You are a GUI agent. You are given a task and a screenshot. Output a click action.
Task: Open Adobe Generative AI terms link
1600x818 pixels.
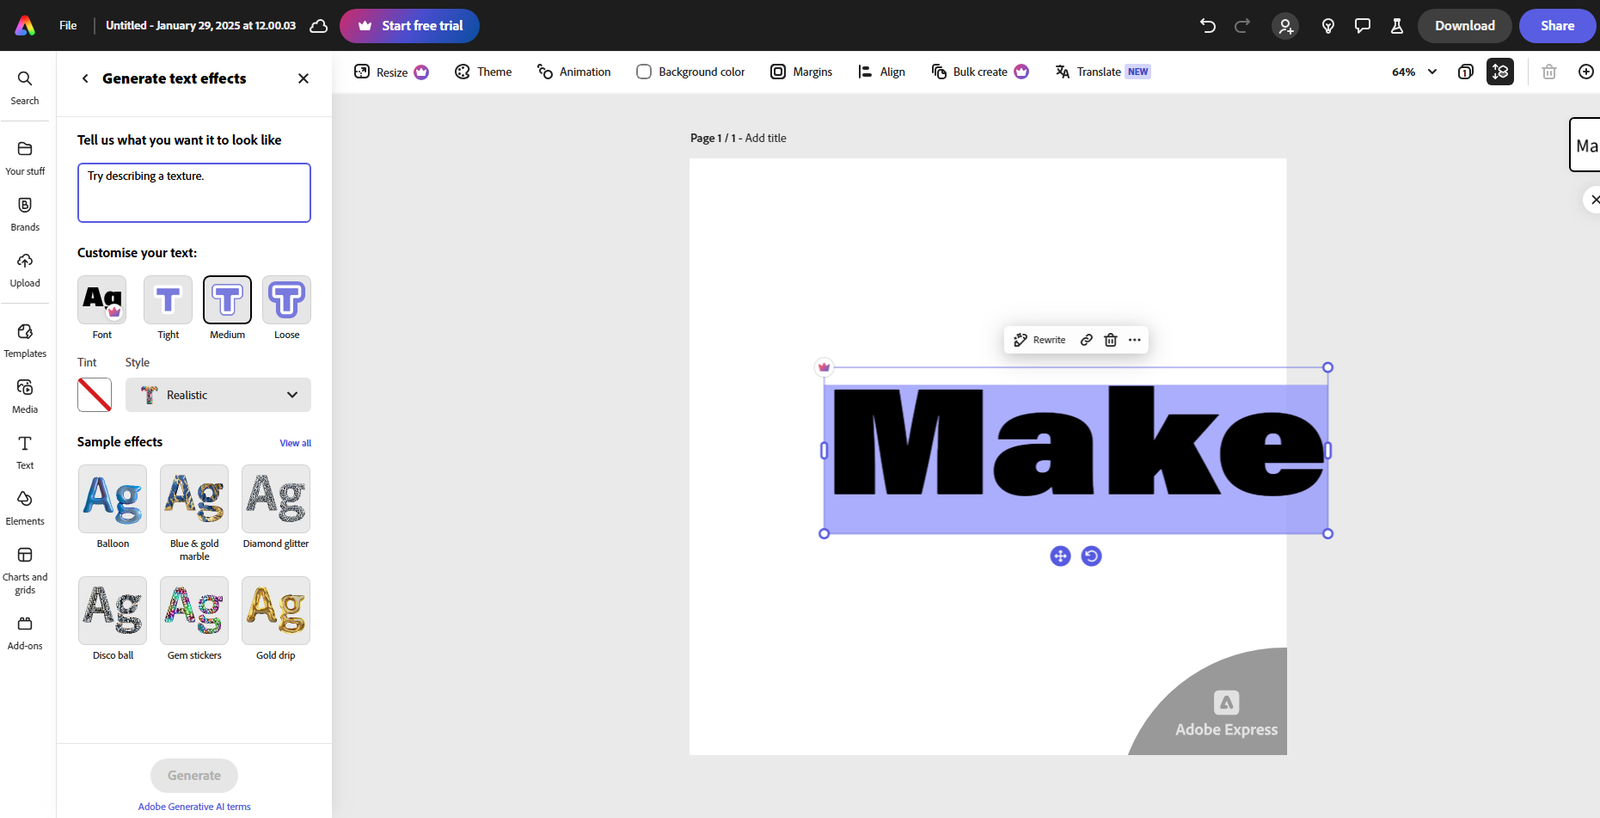(194, 807)
